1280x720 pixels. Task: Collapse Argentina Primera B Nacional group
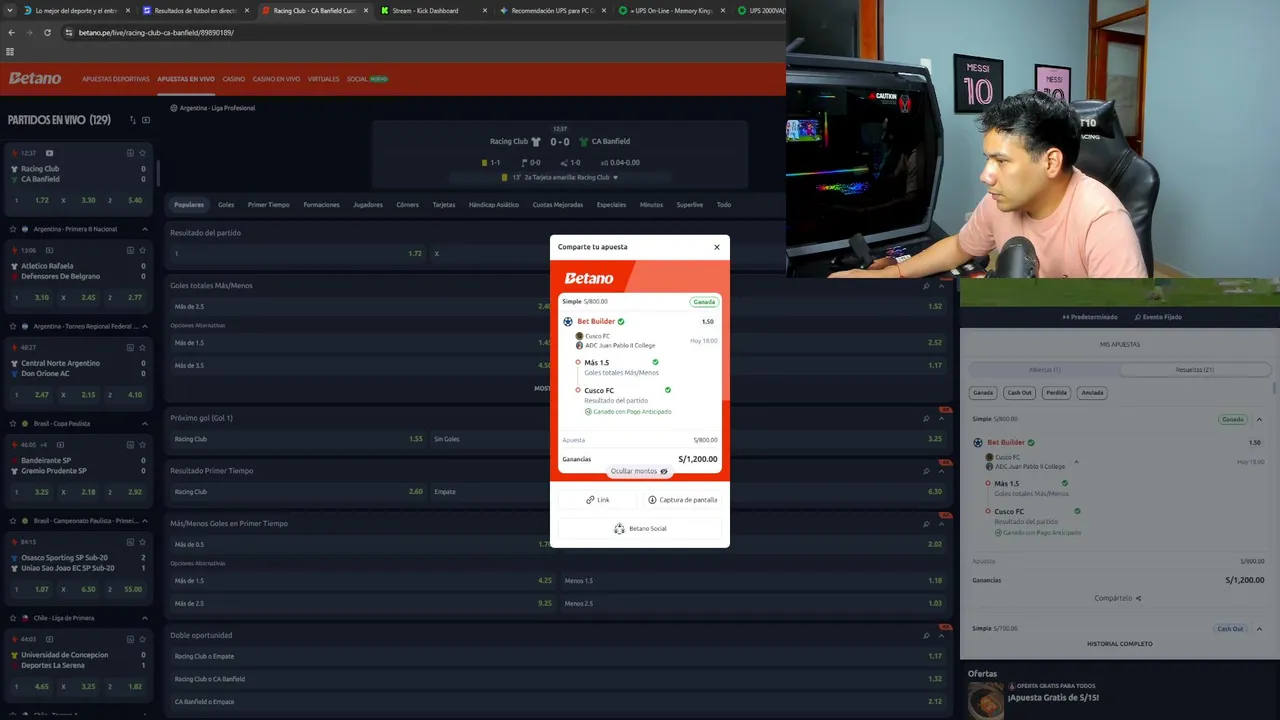pyautogui.click(x=144, y=229)
